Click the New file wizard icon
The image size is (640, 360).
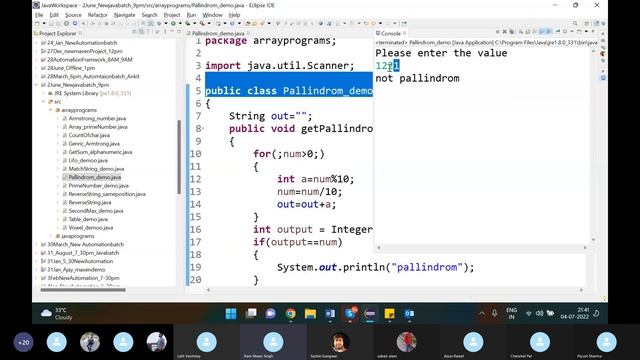pyautogui.click(x=37, y=23)
